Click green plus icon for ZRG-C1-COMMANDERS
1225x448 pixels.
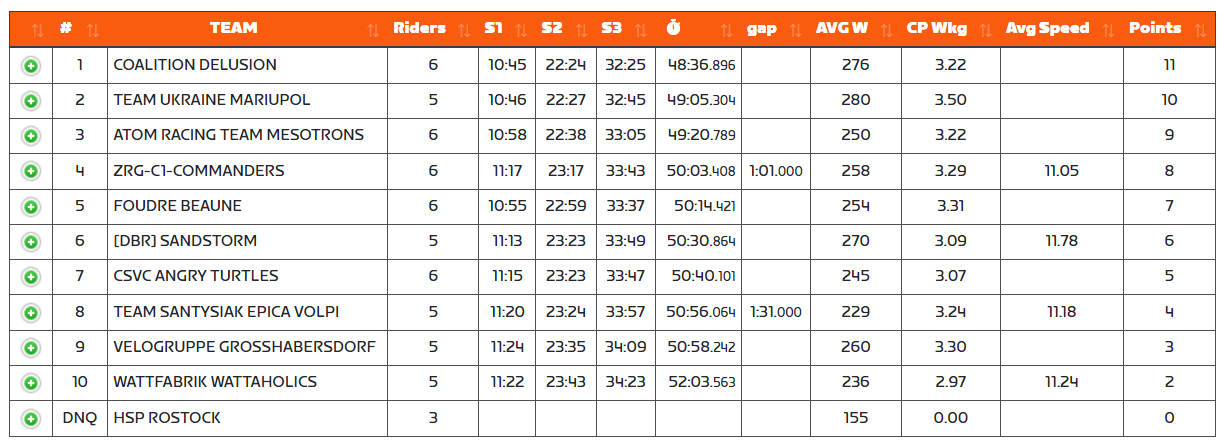pyautogui.click(x=31, y=172)
